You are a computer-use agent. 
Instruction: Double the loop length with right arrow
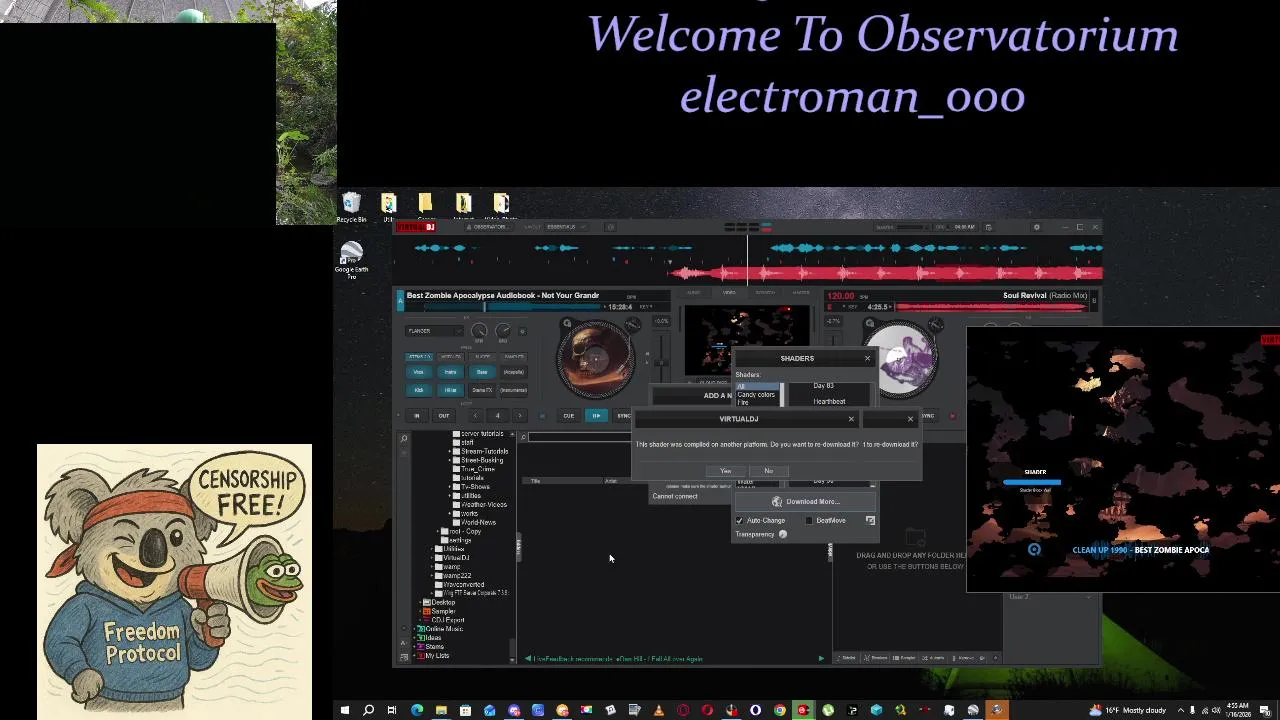pos(519,416)
